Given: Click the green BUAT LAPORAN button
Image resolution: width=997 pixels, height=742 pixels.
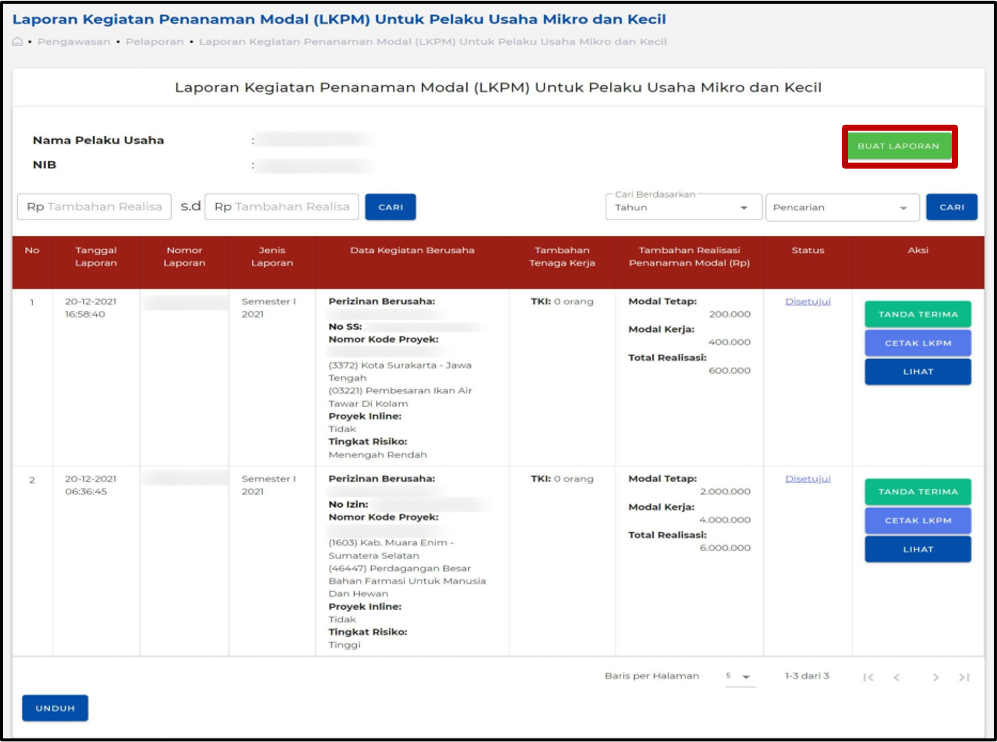Looking at the screenshot, I should point(898,146).
